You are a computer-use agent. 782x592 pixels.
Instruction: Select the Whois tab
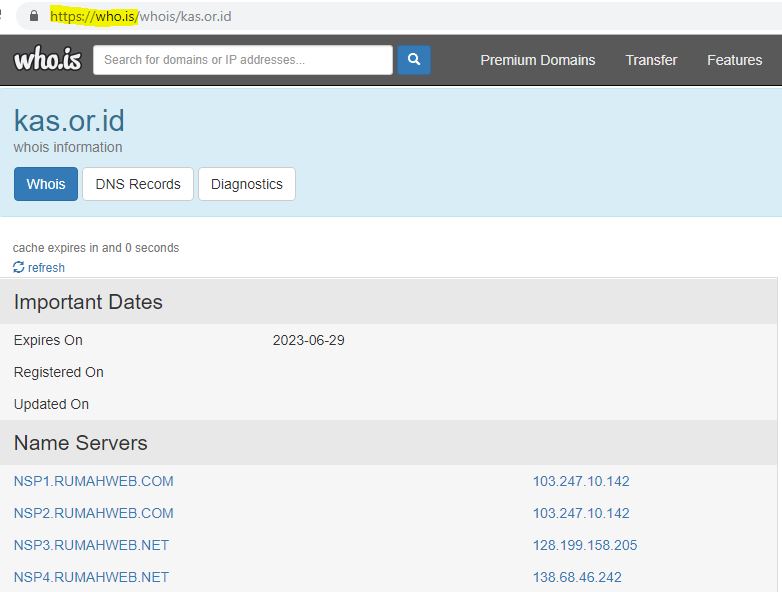coord(46,184)
